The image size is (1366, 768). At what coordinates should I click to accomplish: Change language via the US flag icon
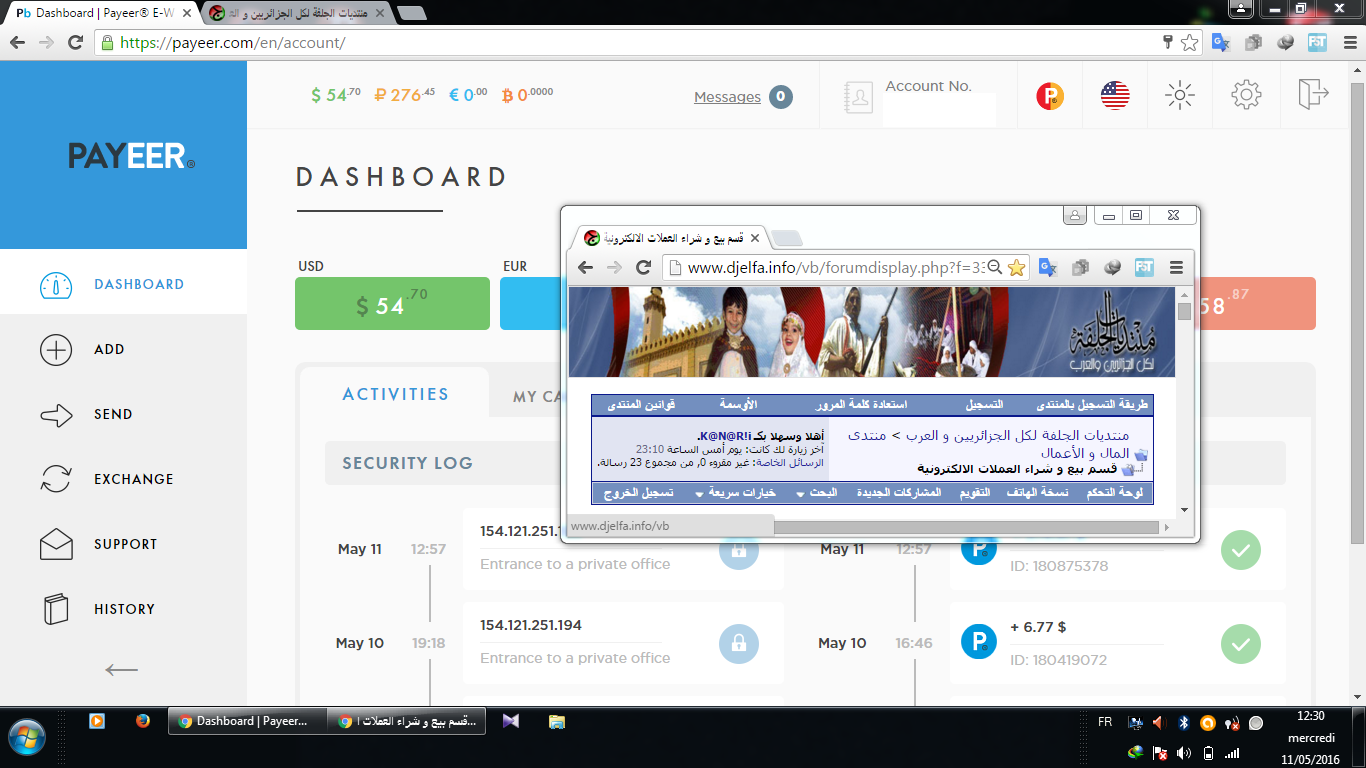click(1115, 96)
